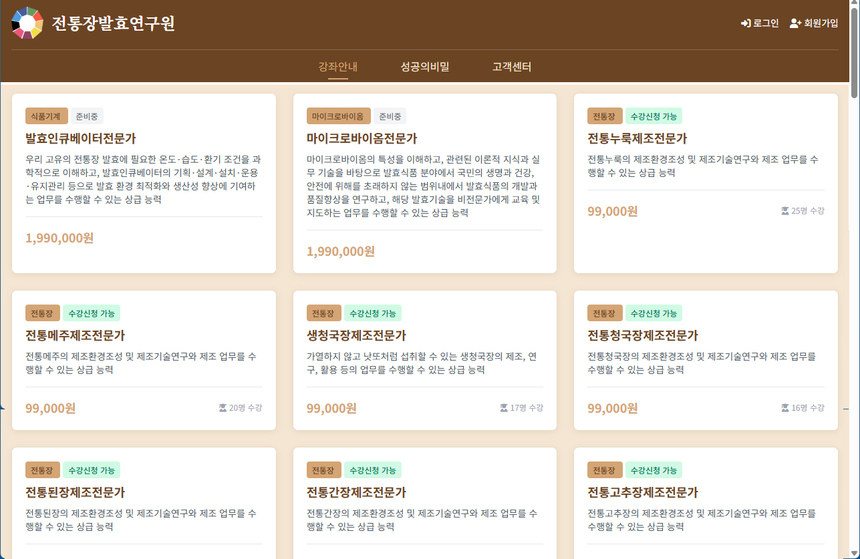Click the 전통장발효연구원 site title
Viewport: 860px width, 559px height.
(x=114, y=23)
